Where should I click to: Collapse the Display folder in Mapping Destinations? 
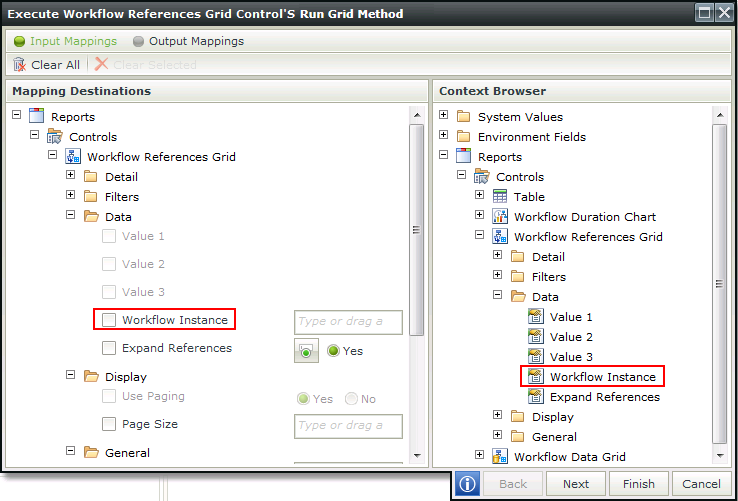[71, 375]
